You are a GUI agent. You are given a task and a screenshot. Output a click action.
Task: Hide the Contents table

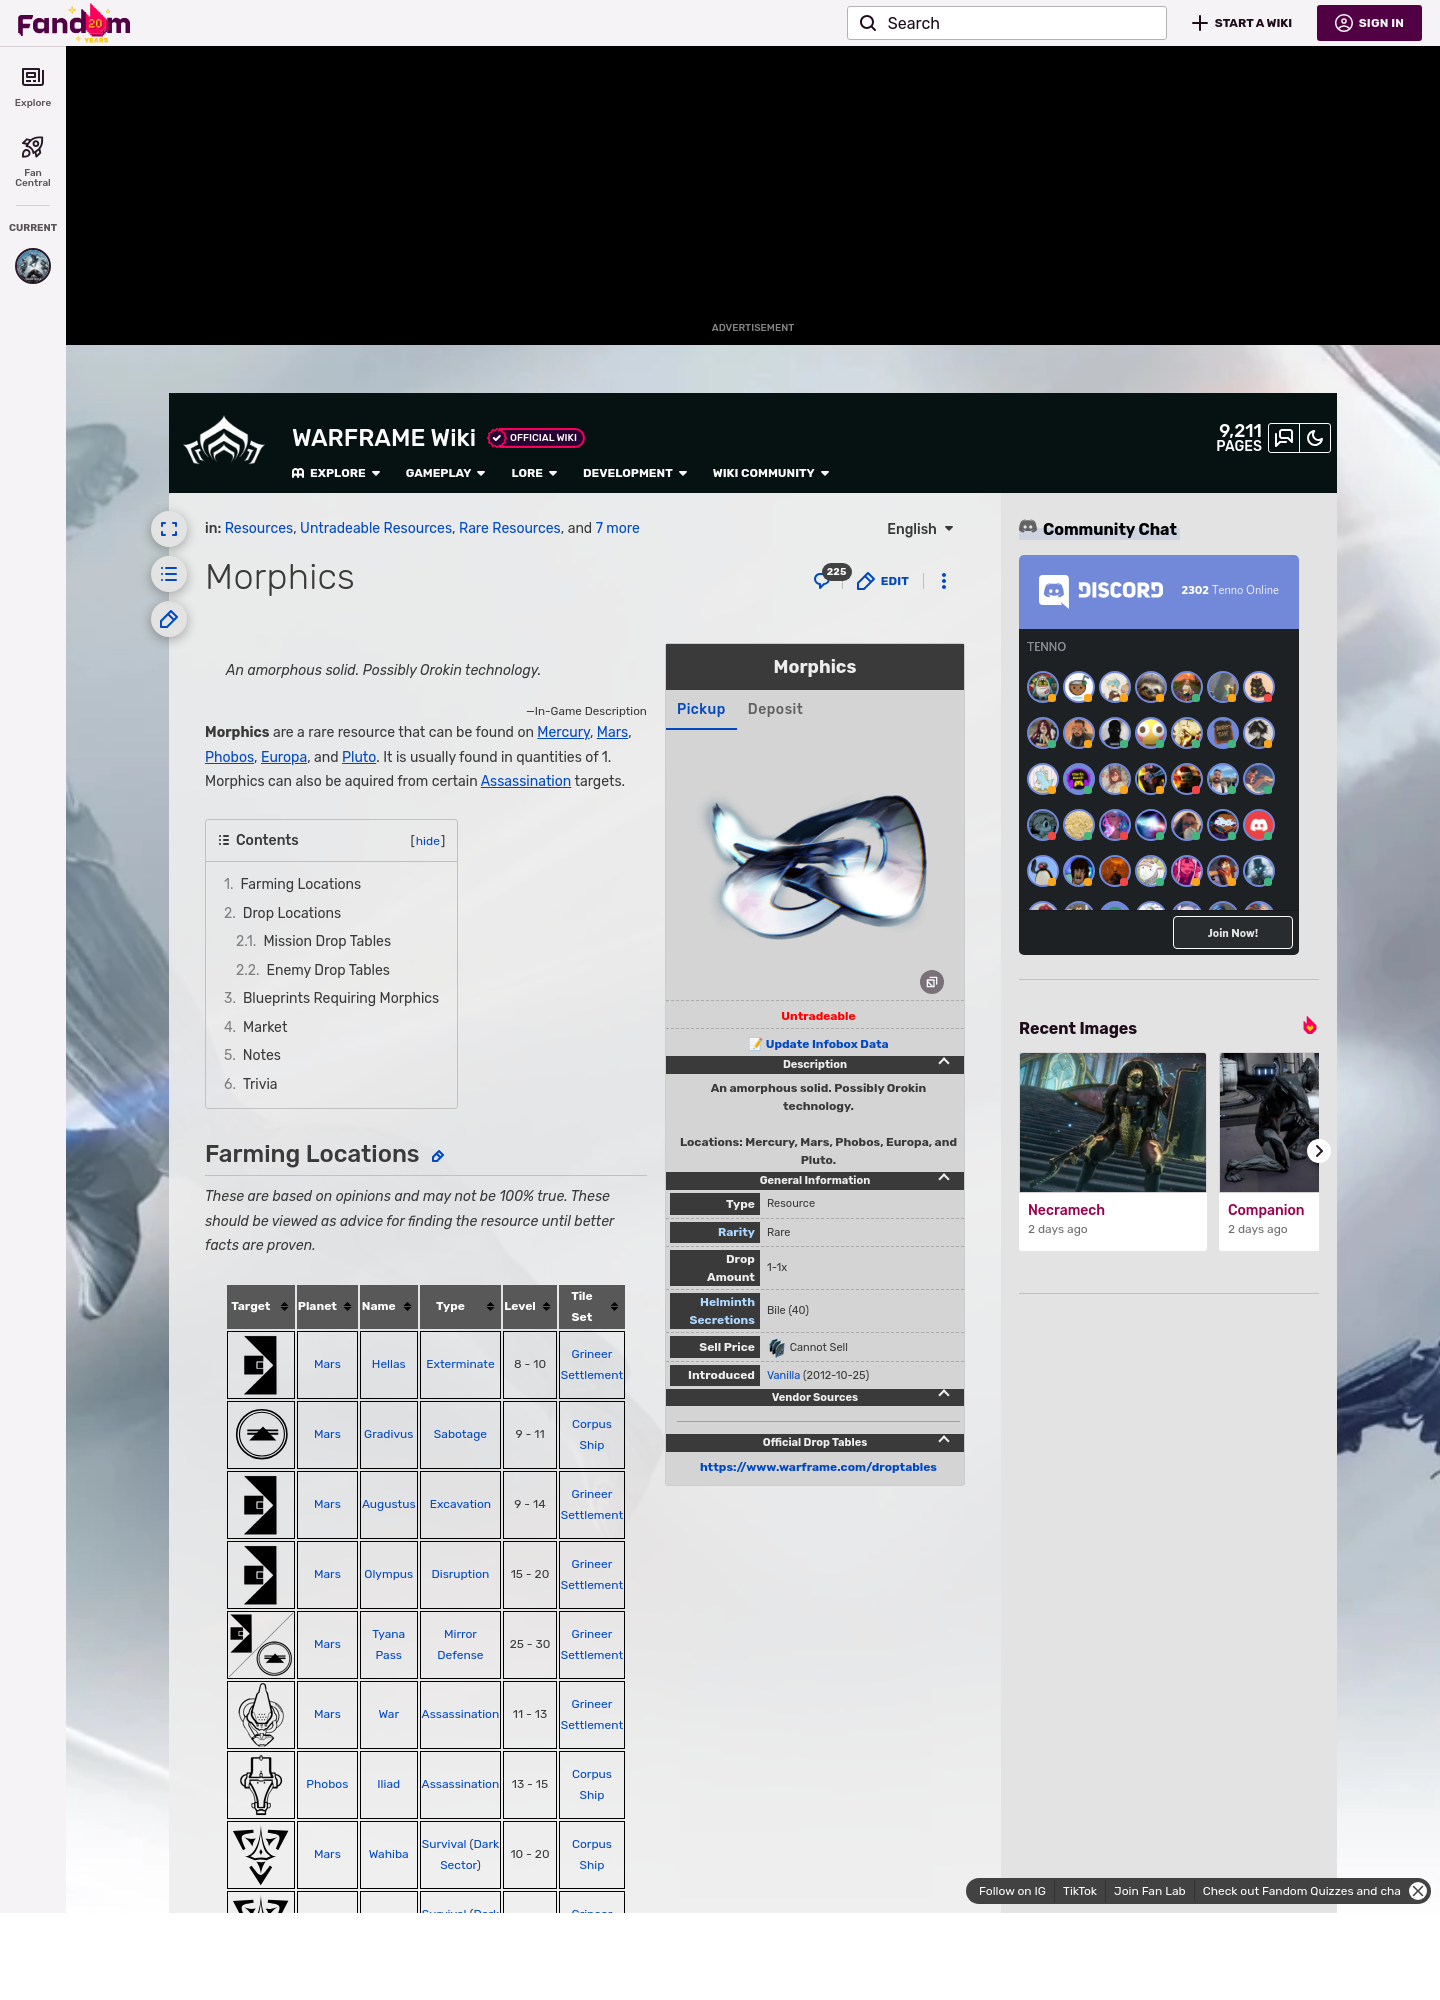[x=428, y=841]
